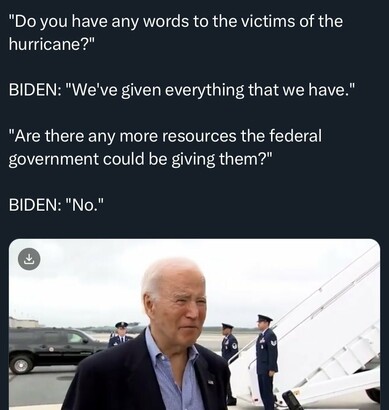Click the guard in the center background
This screenshot has width=389, height=410.
pos(229,345)
